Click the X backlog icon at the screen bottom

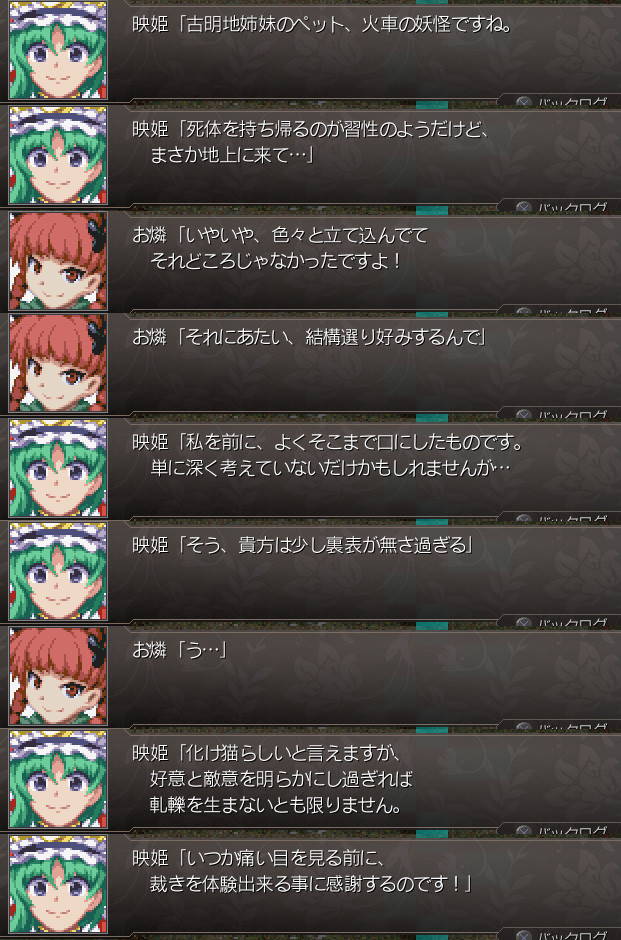point(524,935)
